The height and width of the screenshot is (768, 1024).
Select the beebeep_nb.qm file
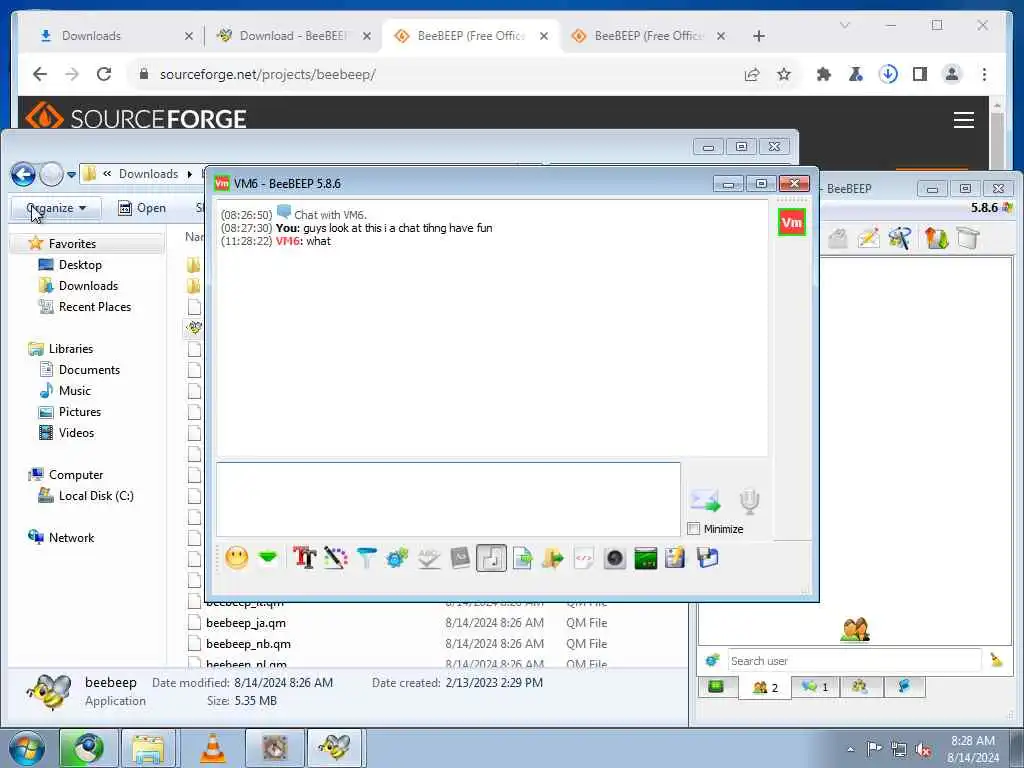coord(249,644)
